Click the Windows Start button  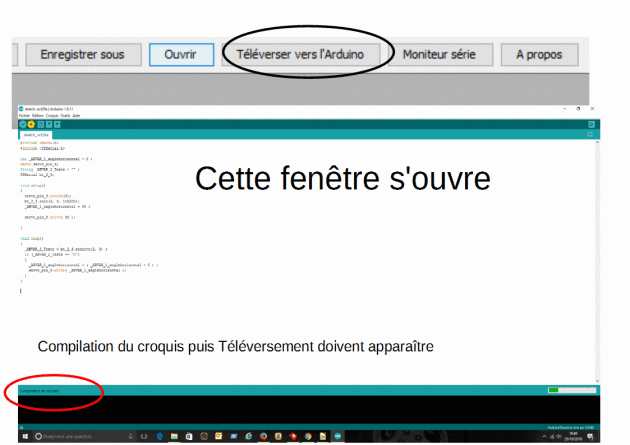click(24, 437)
